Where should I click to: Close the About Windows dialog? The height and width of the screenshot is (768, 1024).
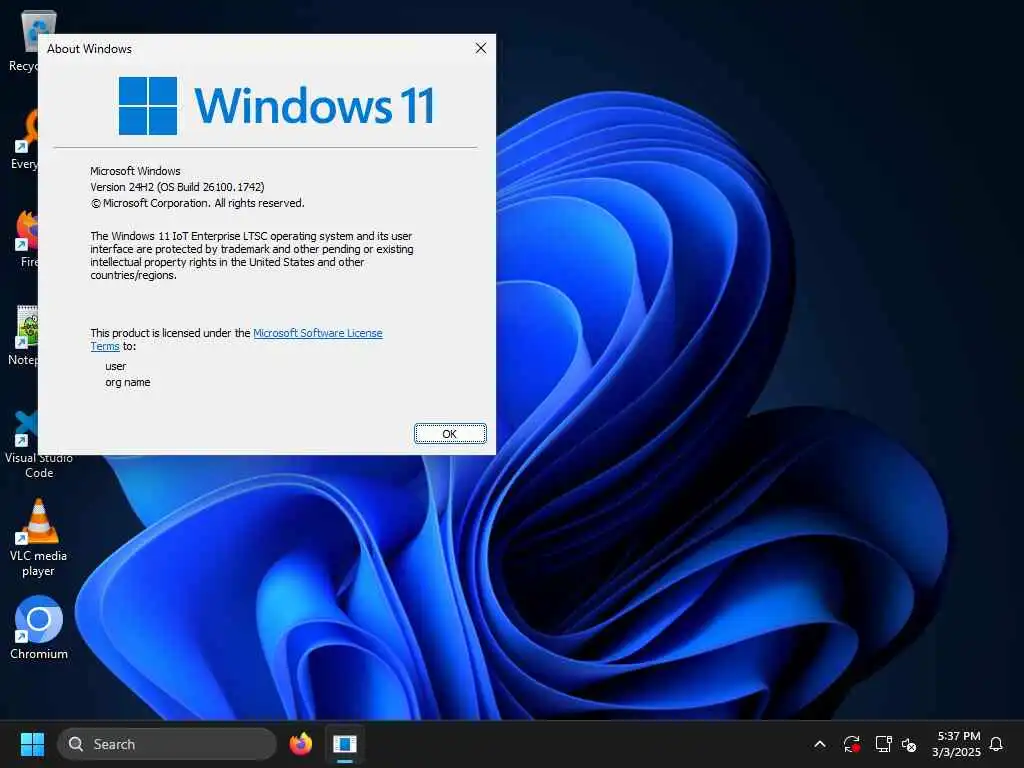pyautogui.click(x=481, y=48)
